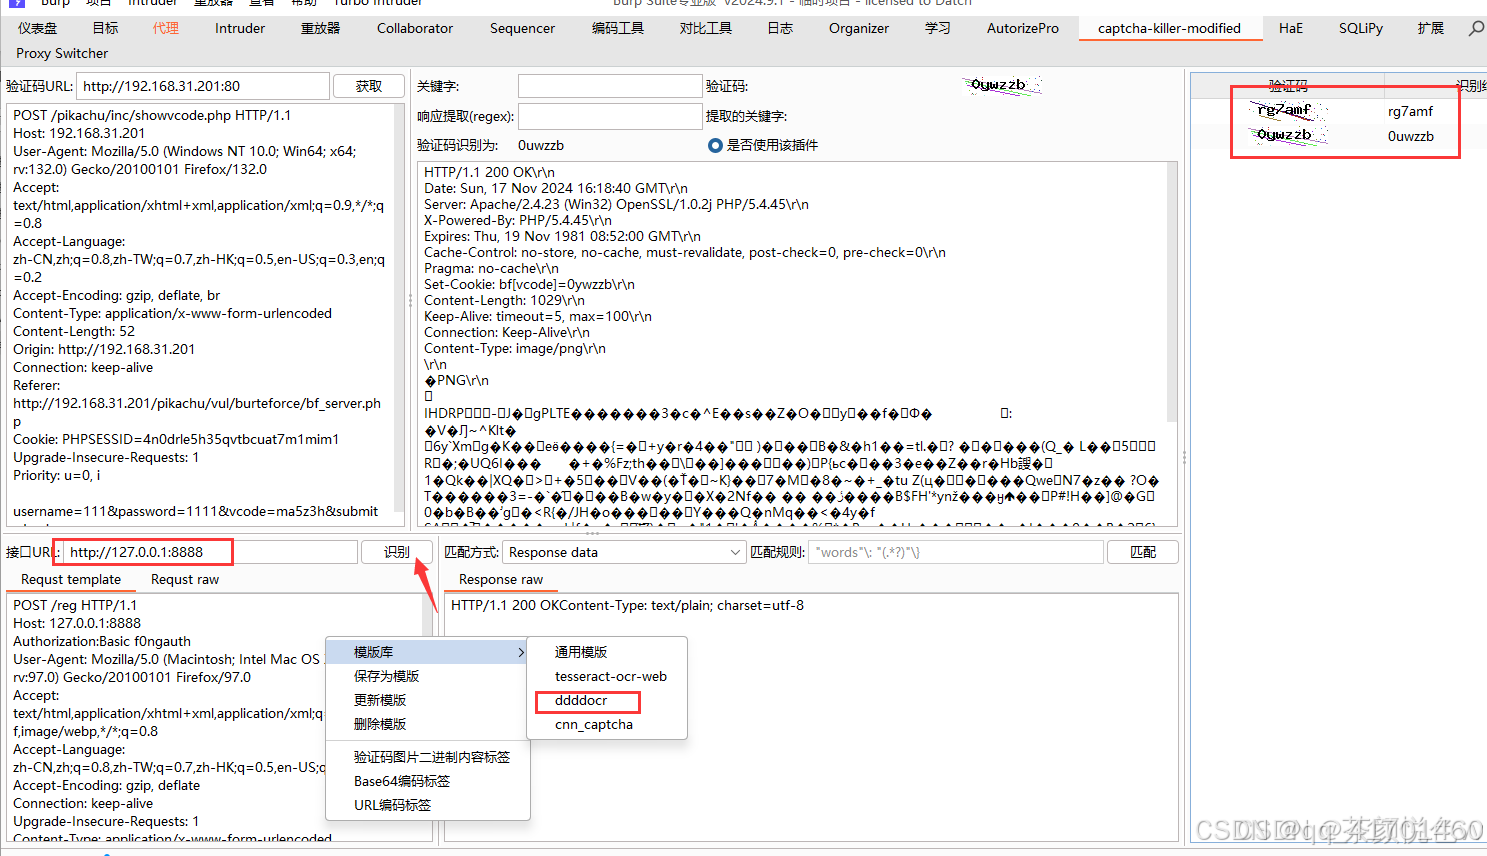This screenshot has width=1487, height=856.
Task: Click the Set-Cookie bf[vcode] response header line
Action: coord(529,284)
